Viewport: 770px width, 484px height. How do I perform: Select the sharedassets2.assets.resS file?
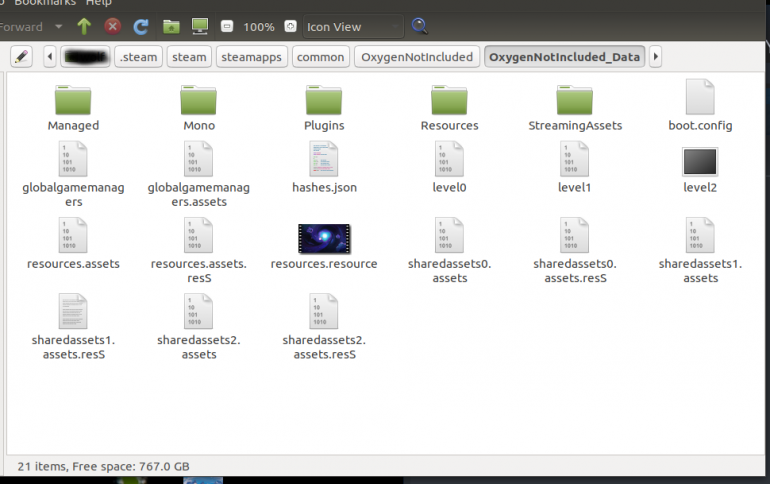point(324,327)
